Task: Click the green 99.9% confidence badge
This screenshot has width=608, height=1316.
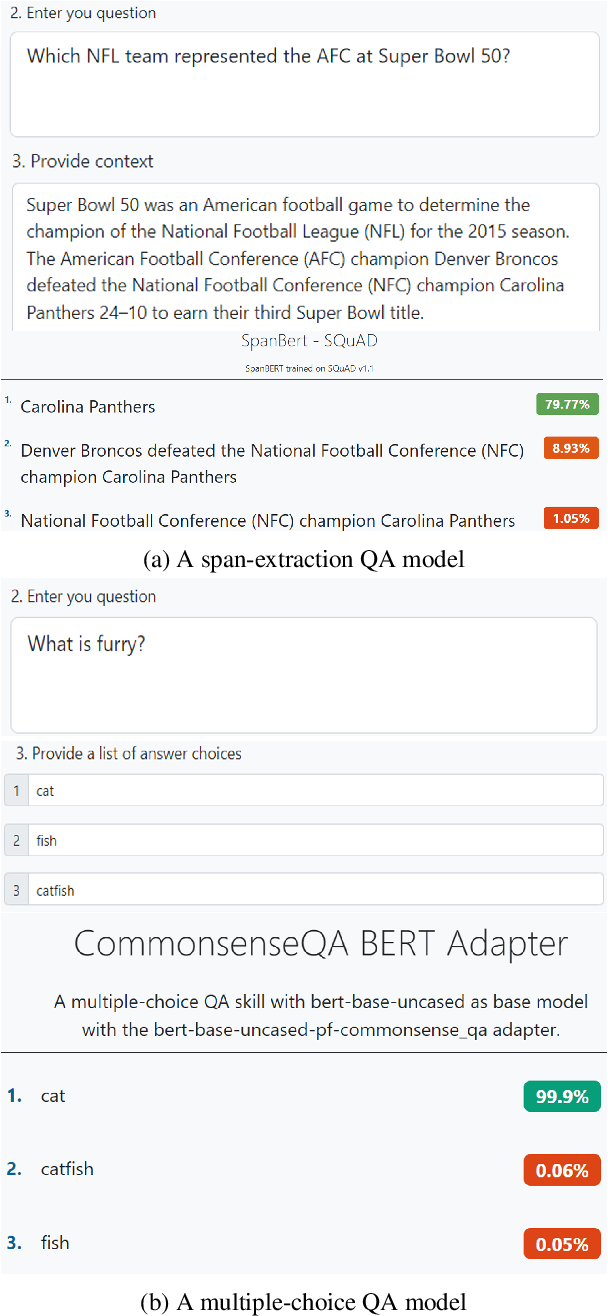Action: pos(562,1096)
